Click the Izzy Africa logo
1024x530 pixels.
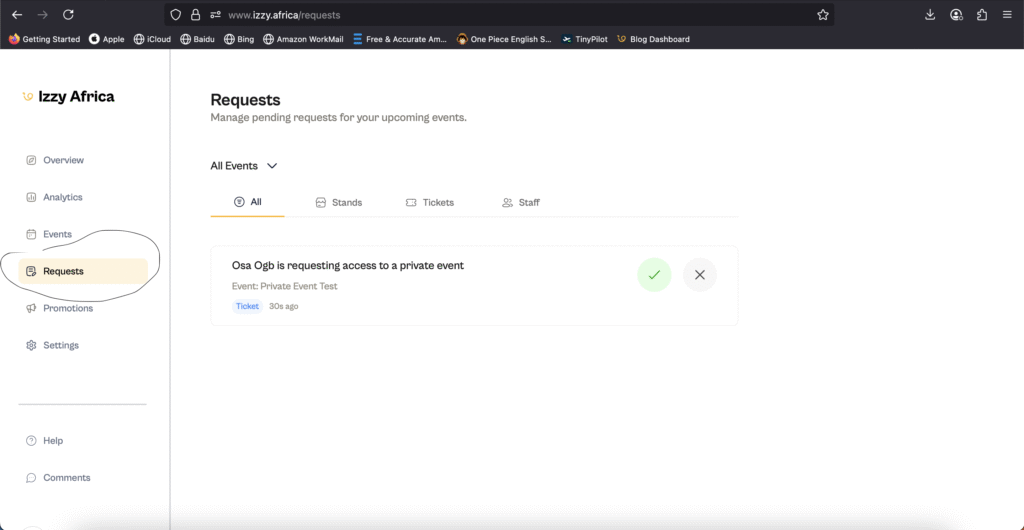68,97
